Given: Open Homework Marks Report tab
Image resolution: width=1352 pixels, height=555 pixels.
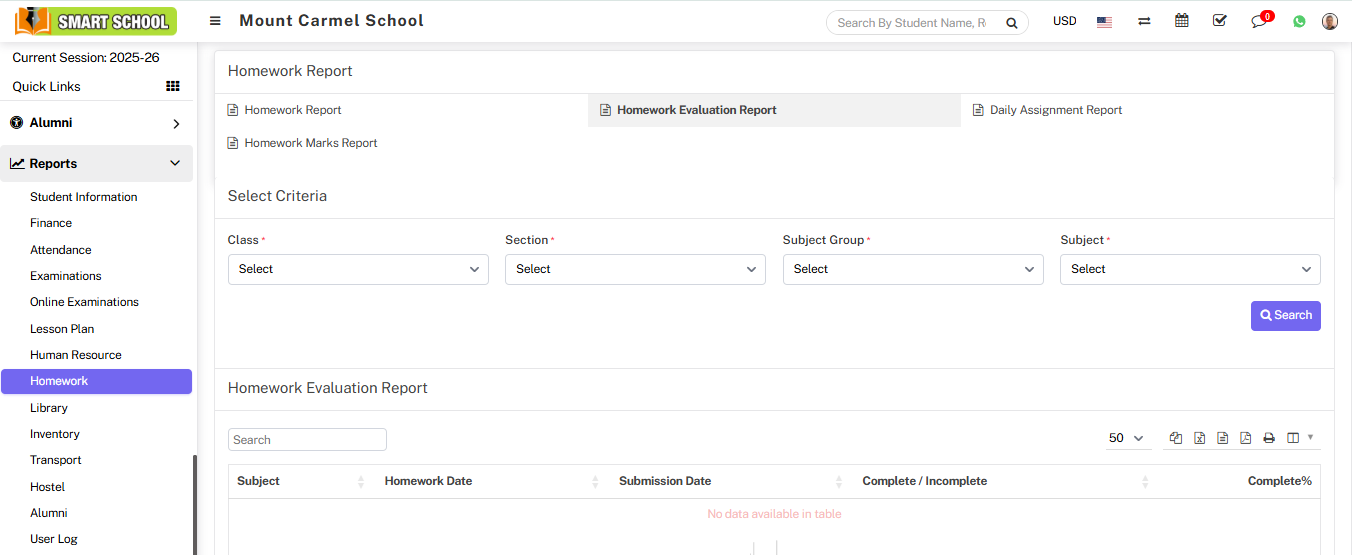Looking at the screenshot, I should pyautogui.click(x=310, y=143).
